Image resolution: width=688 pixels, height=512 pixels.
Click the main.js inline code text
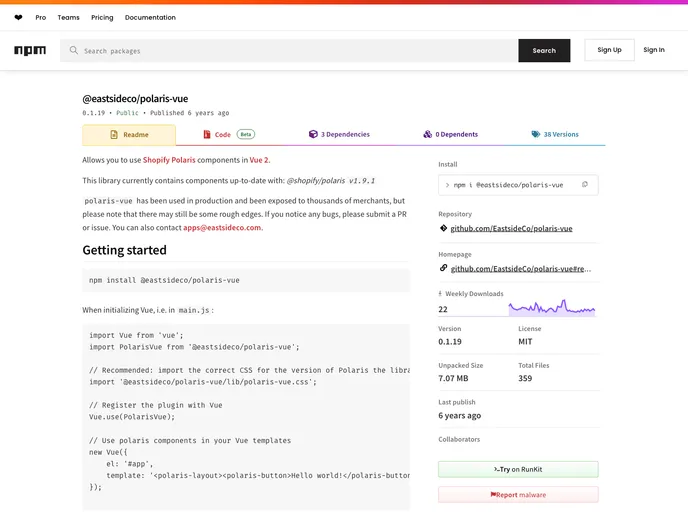click(194, 310)
